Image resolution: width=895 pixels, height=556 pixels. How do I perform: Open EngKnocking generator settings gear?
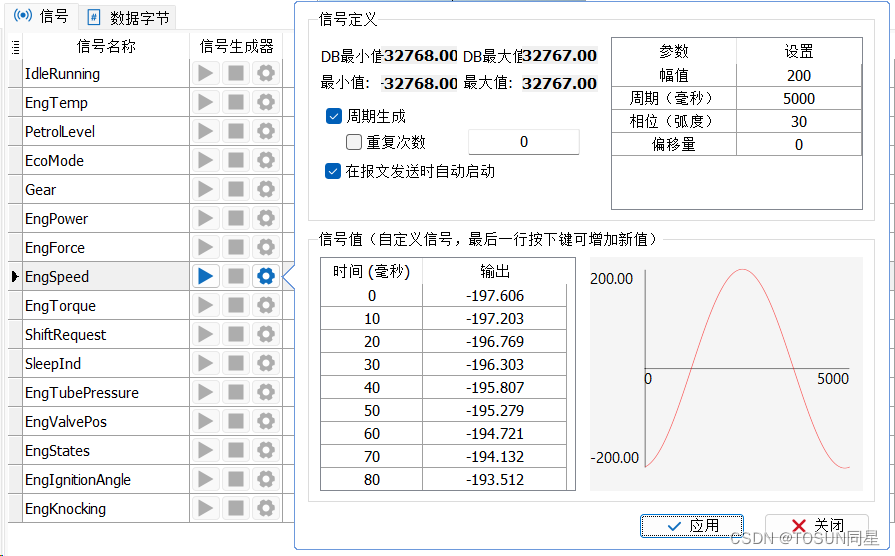pyautogui.click(x=266, y=509)
